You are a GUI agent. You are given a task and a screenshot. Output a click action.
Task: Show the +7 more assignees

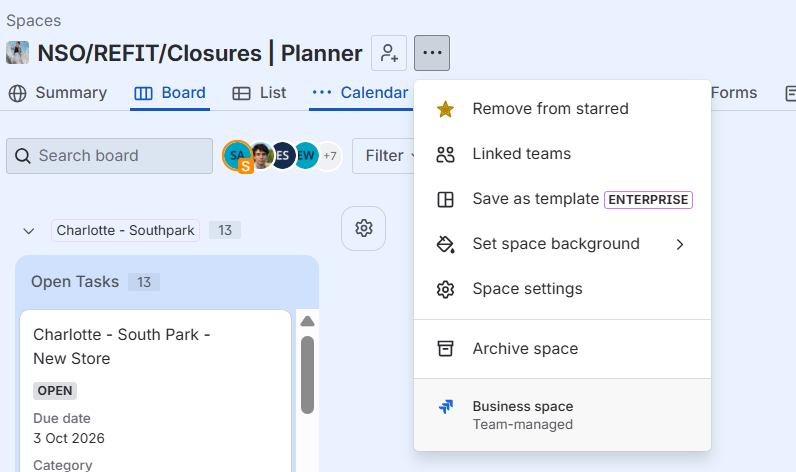point(329,156)
